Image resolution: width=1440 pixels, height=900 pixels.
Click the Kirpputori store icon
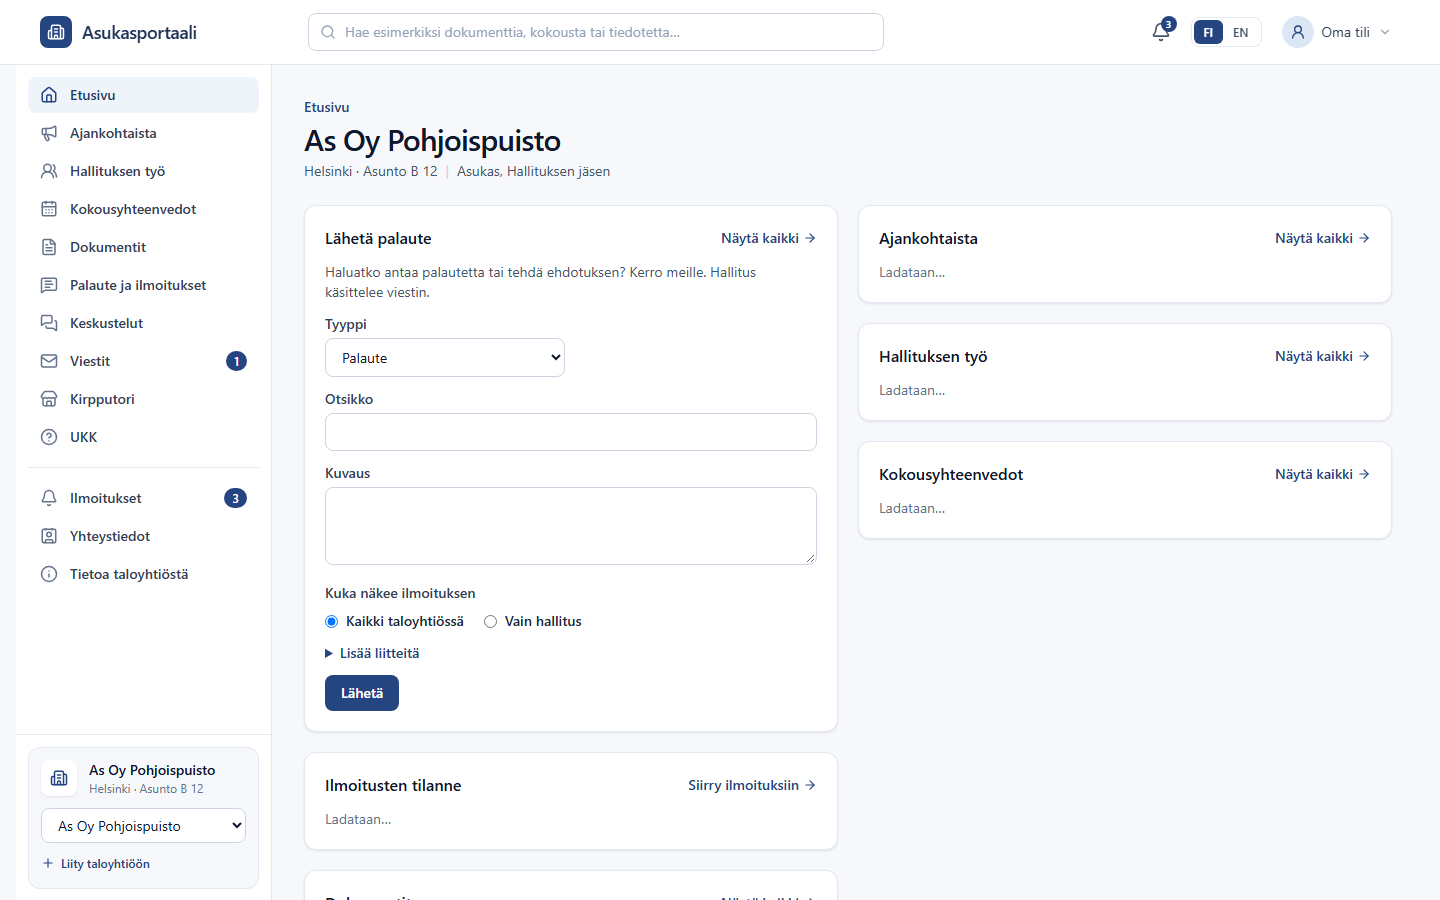click(x=49, y=399)
